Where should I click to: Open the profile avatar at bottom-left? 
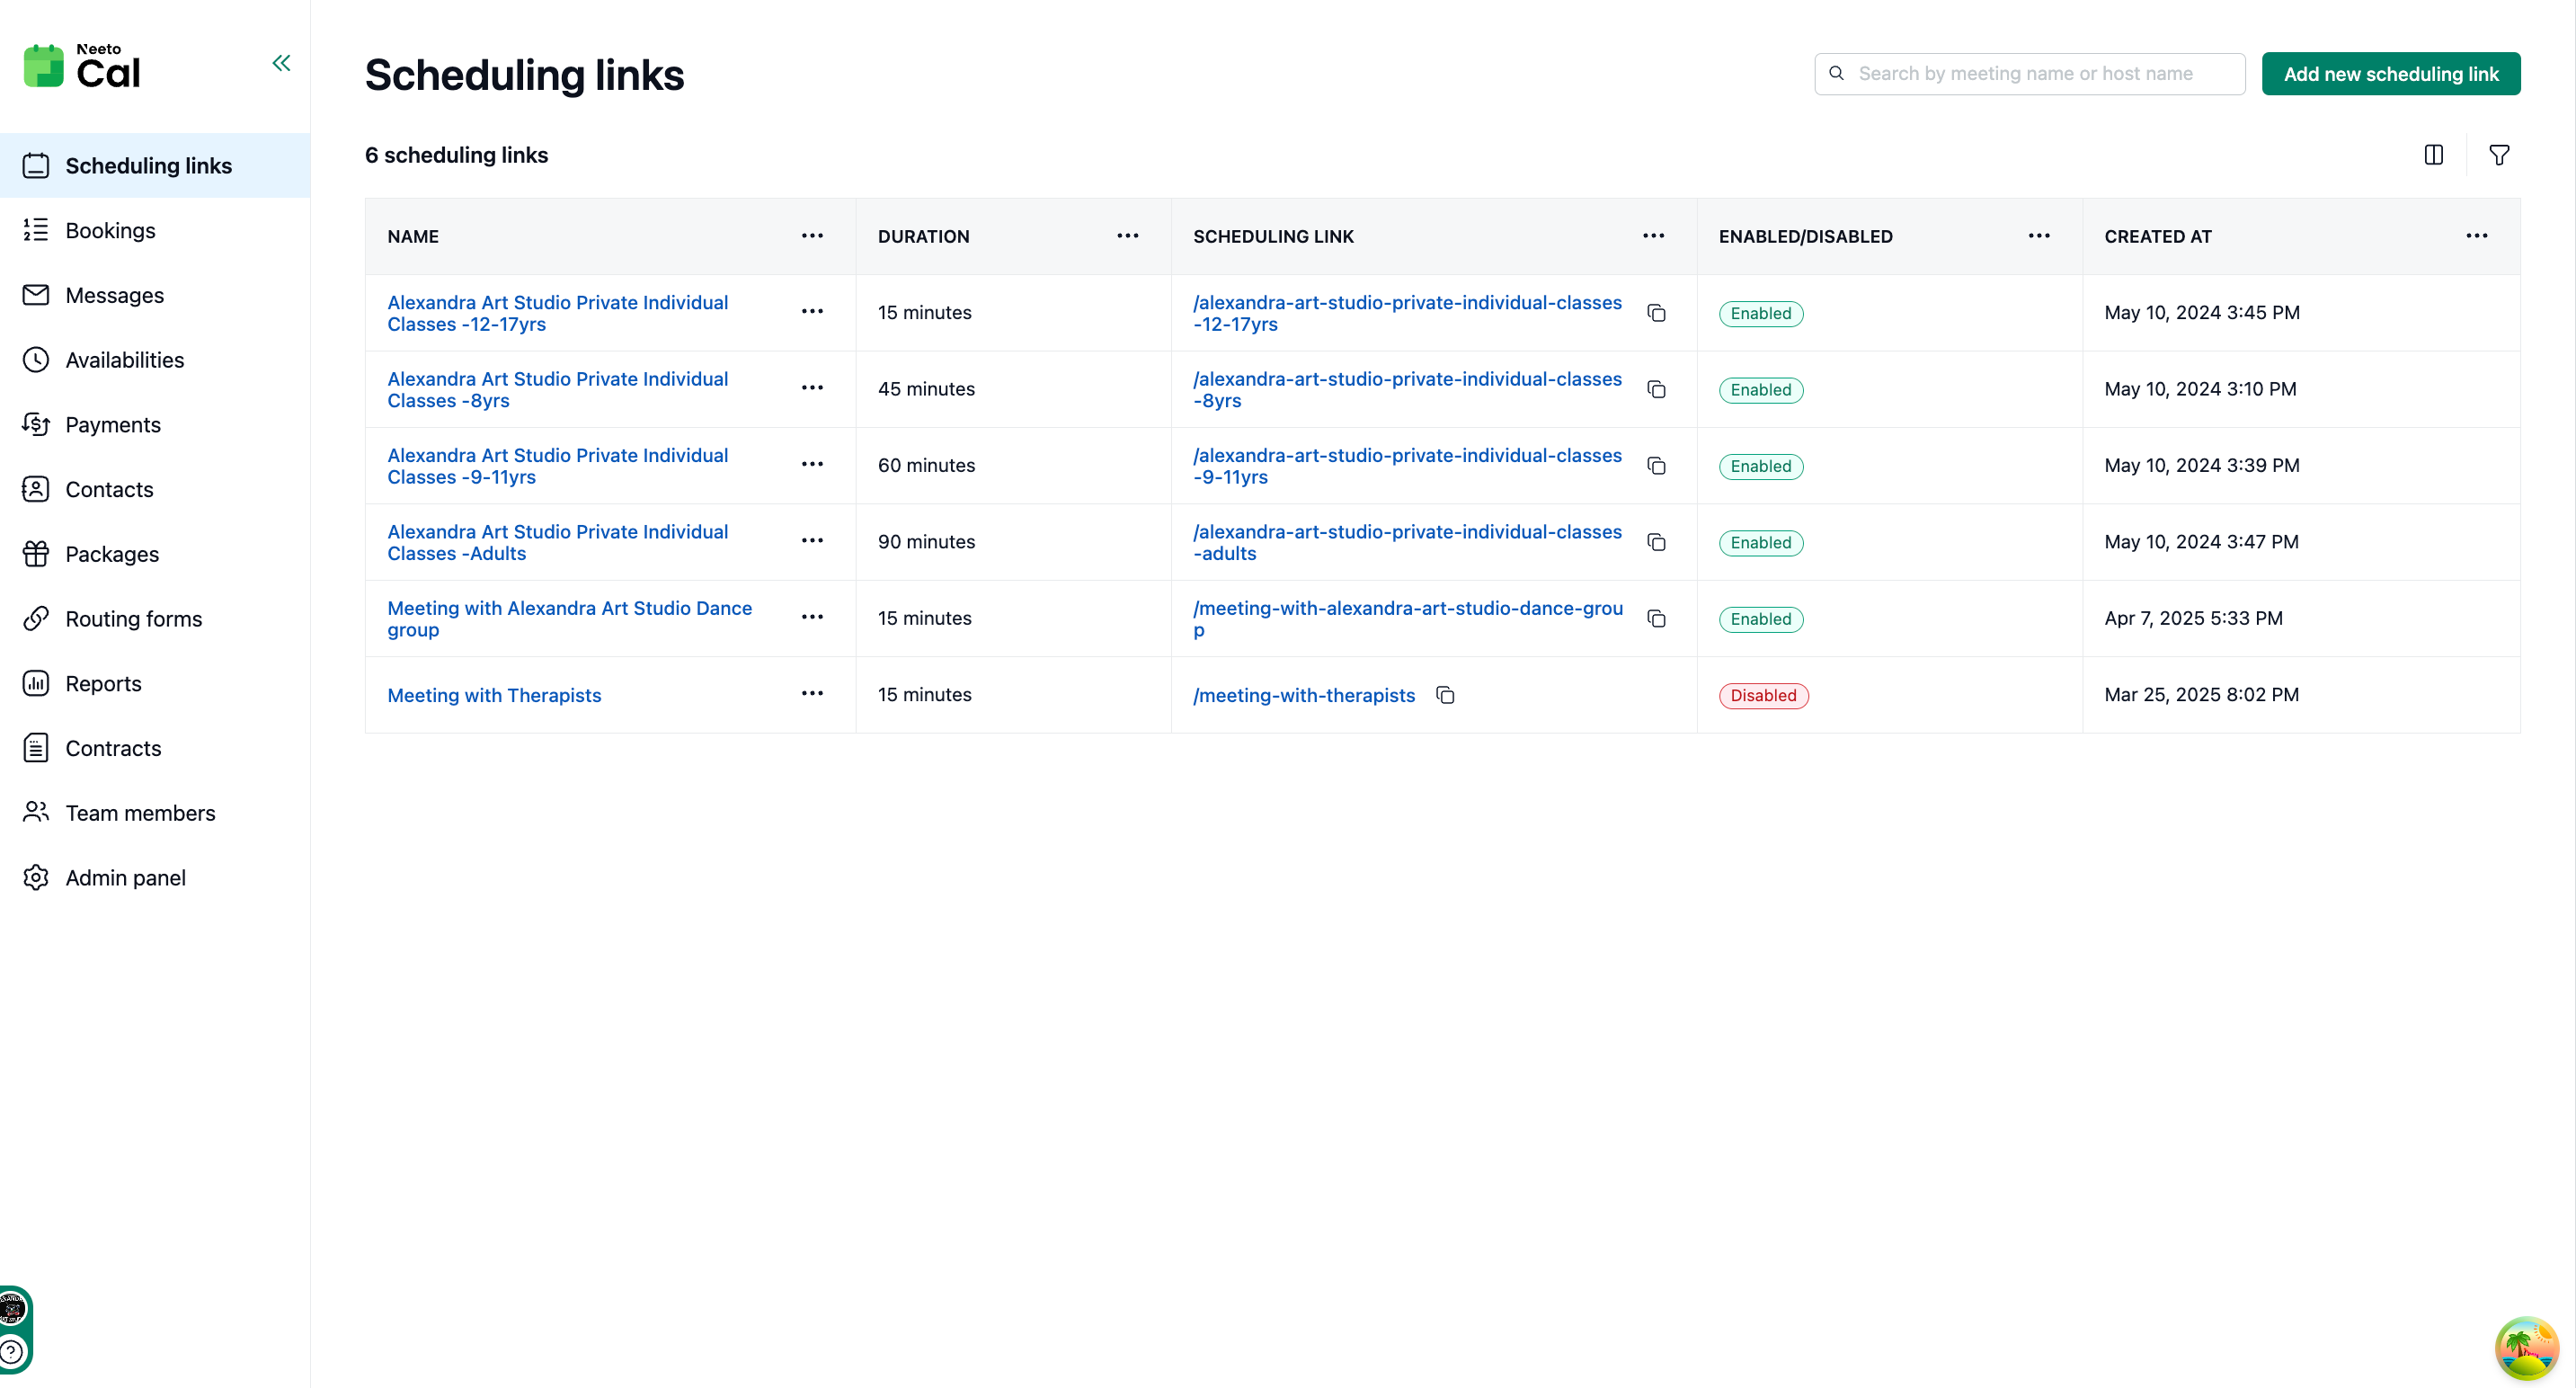click(12, 1308)
